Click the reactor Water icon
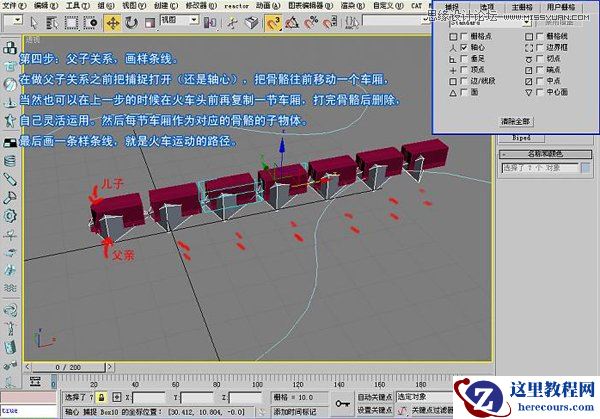The image size is (600, 419). (10, 288)
